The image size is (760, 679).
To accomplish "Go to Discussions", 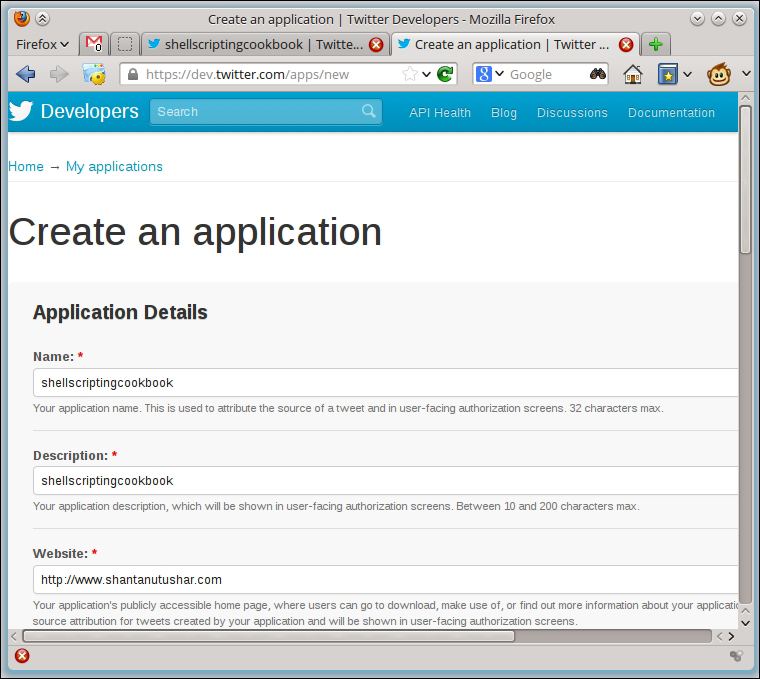I will click(x=572, y=112).
